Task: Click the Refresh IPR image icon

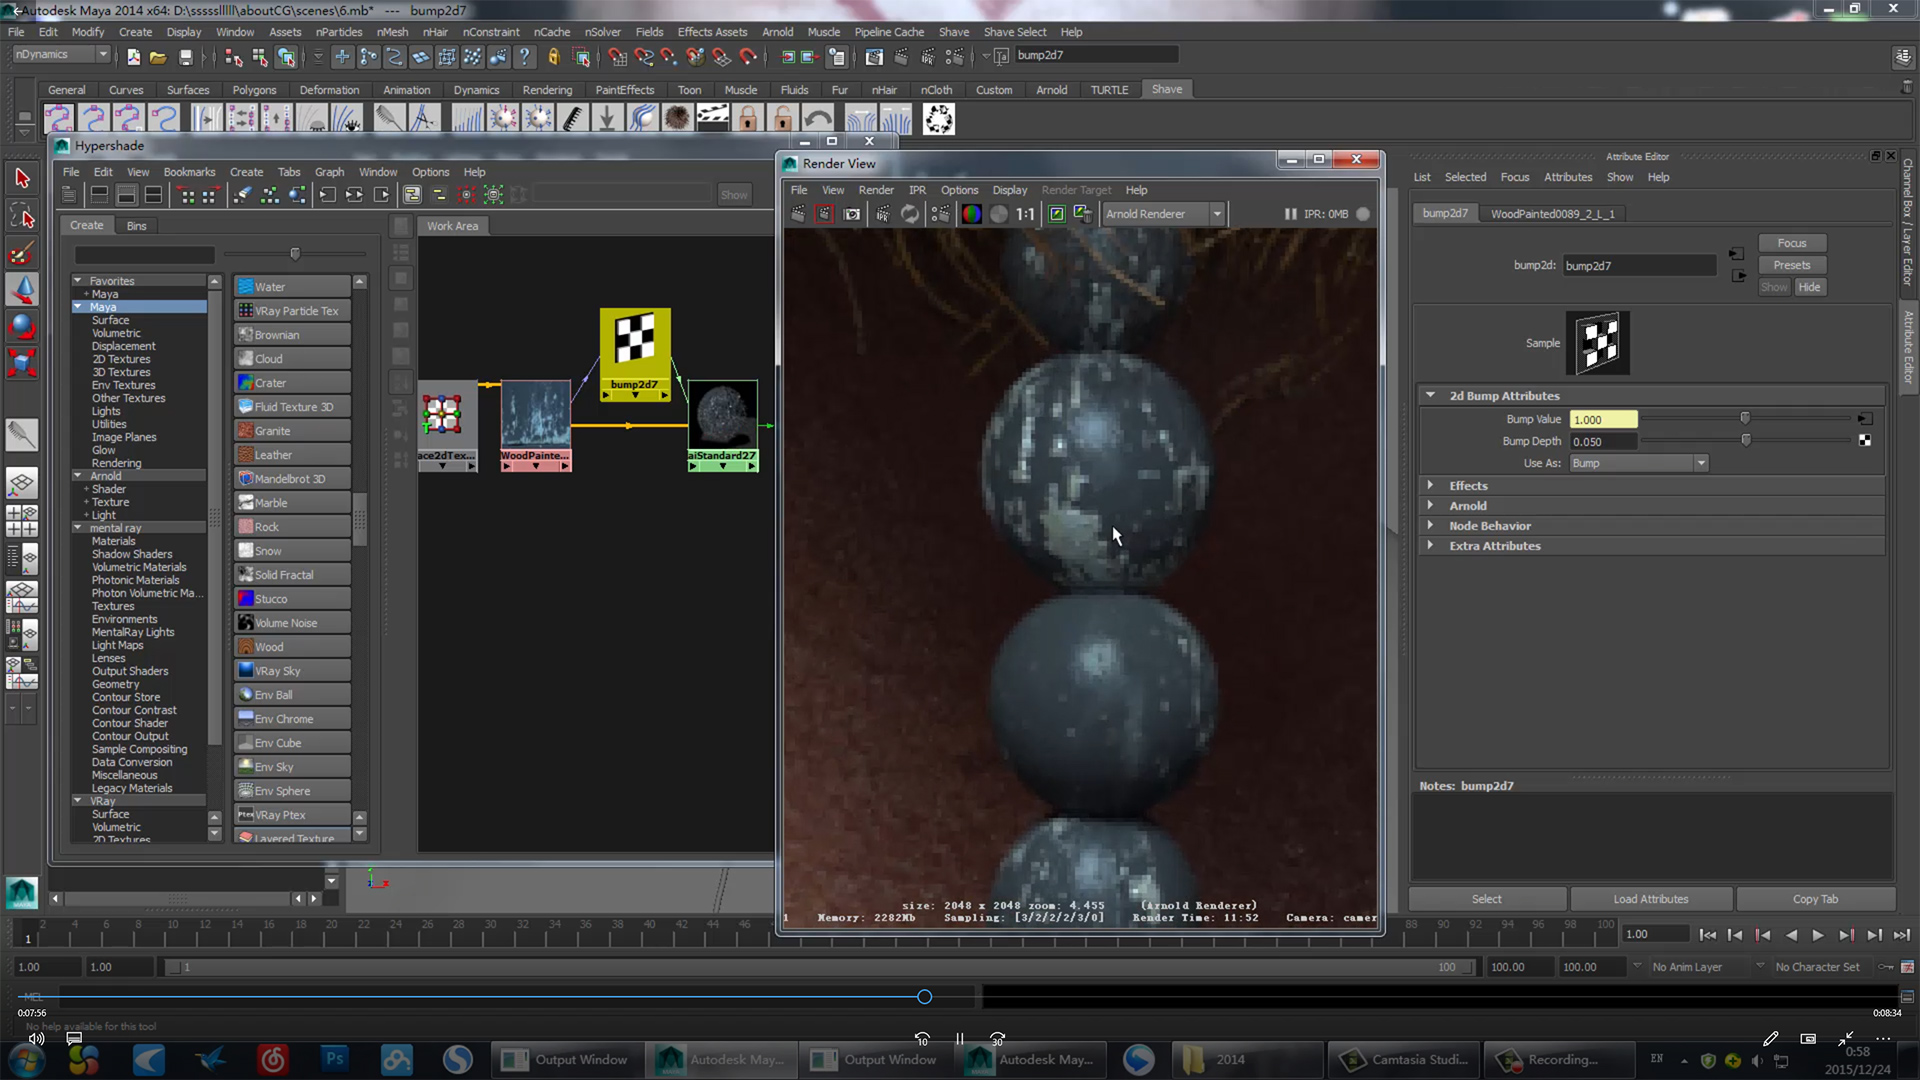Action: pos(910,214)
